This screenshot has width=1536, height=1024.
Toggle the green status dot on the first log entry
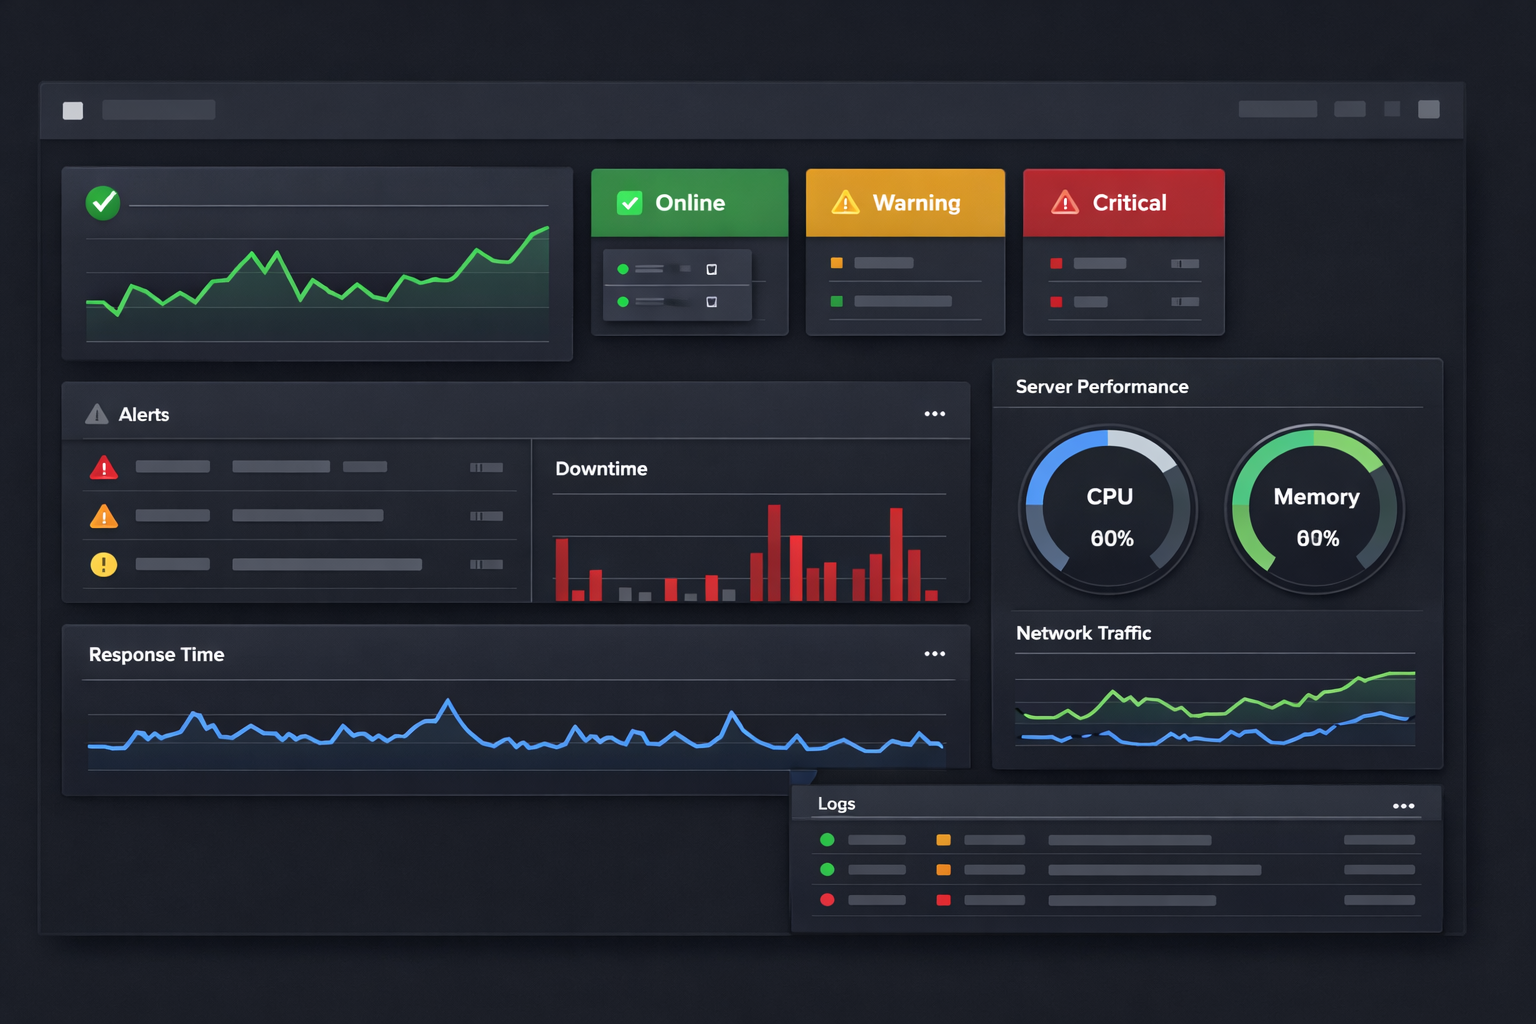(827, 840)
